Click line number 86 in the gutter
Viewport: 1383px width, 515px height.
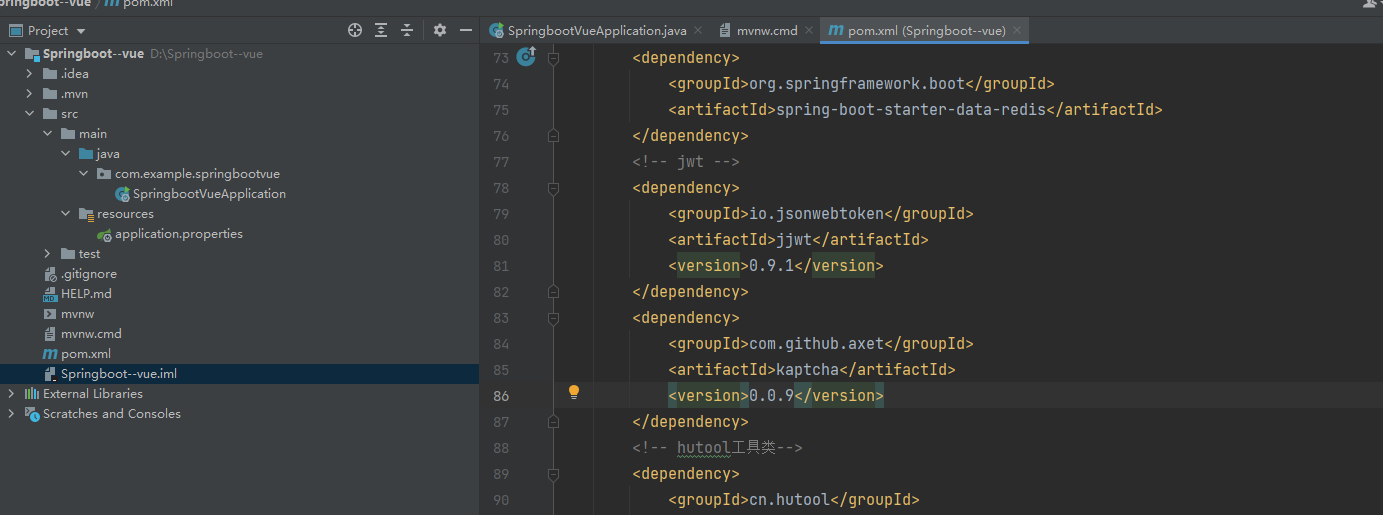[499, 396]
